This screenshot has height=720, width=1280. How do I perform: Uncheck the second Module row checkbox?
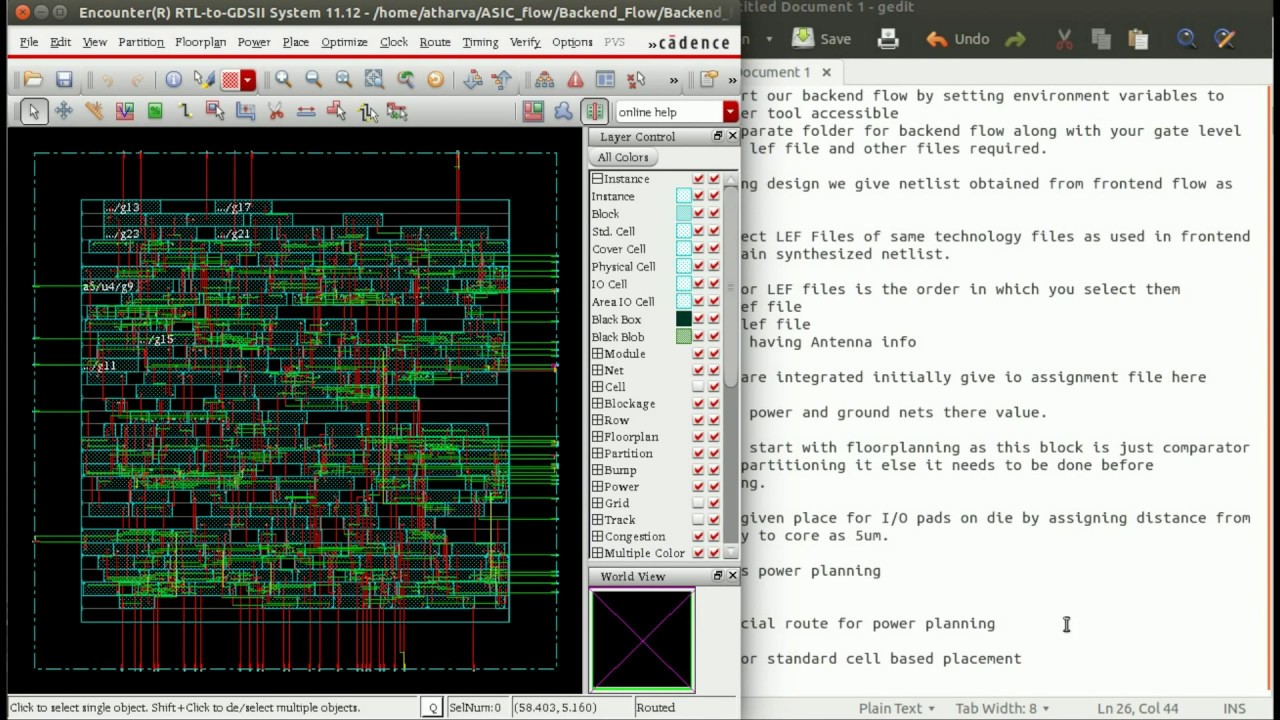pos(714,354)
